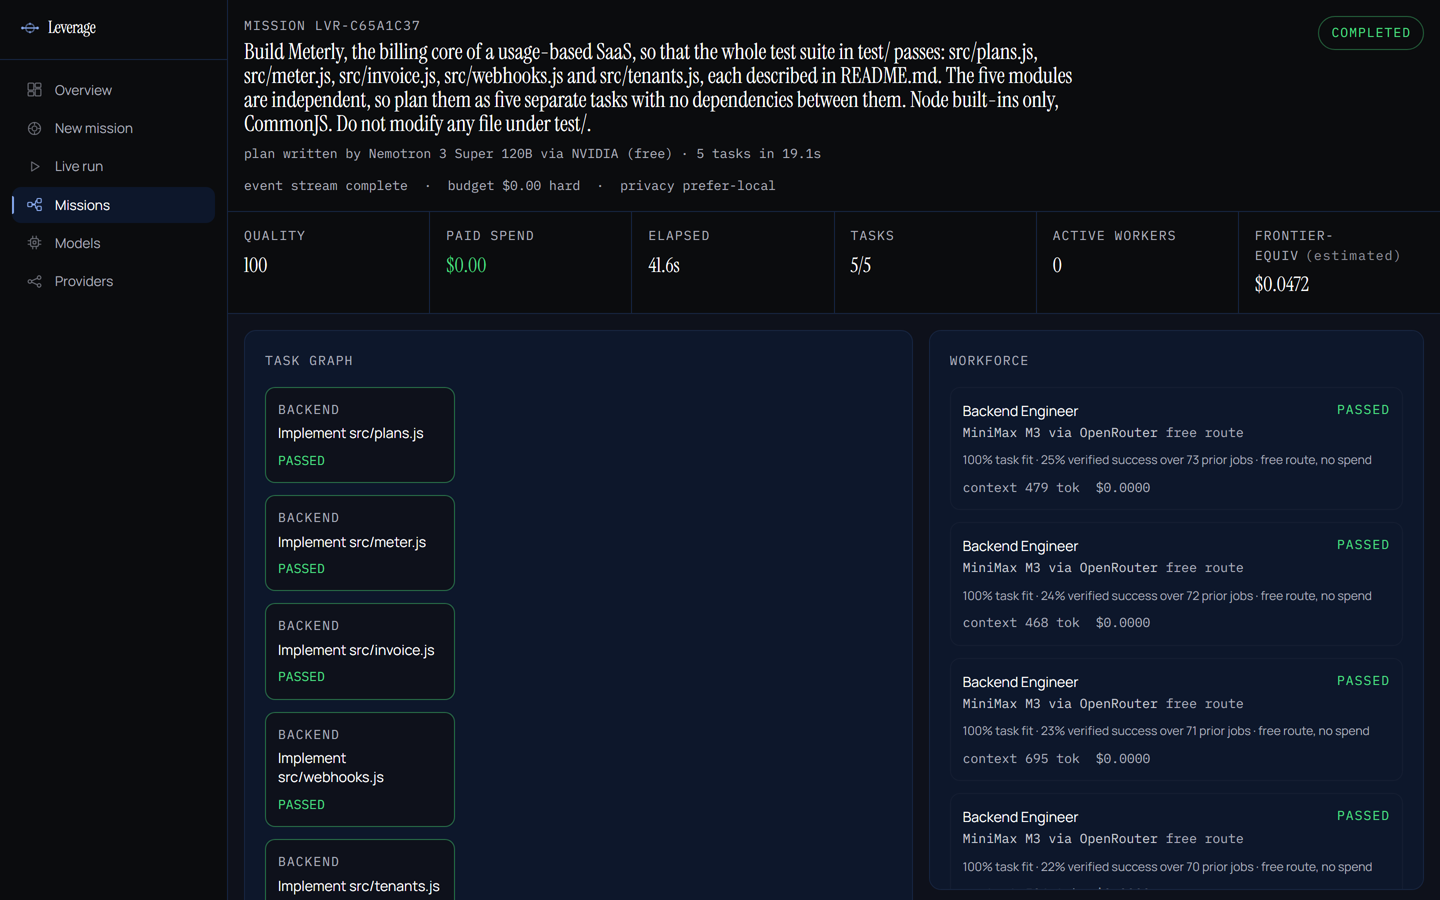Click the WORKFORCE heading

(989, 361)
